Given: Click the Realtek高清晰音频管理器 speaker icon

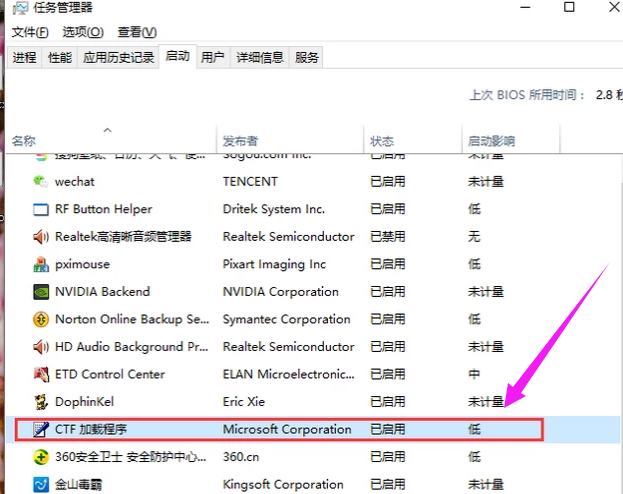Looking at the screenshot, I should [40, 237].
